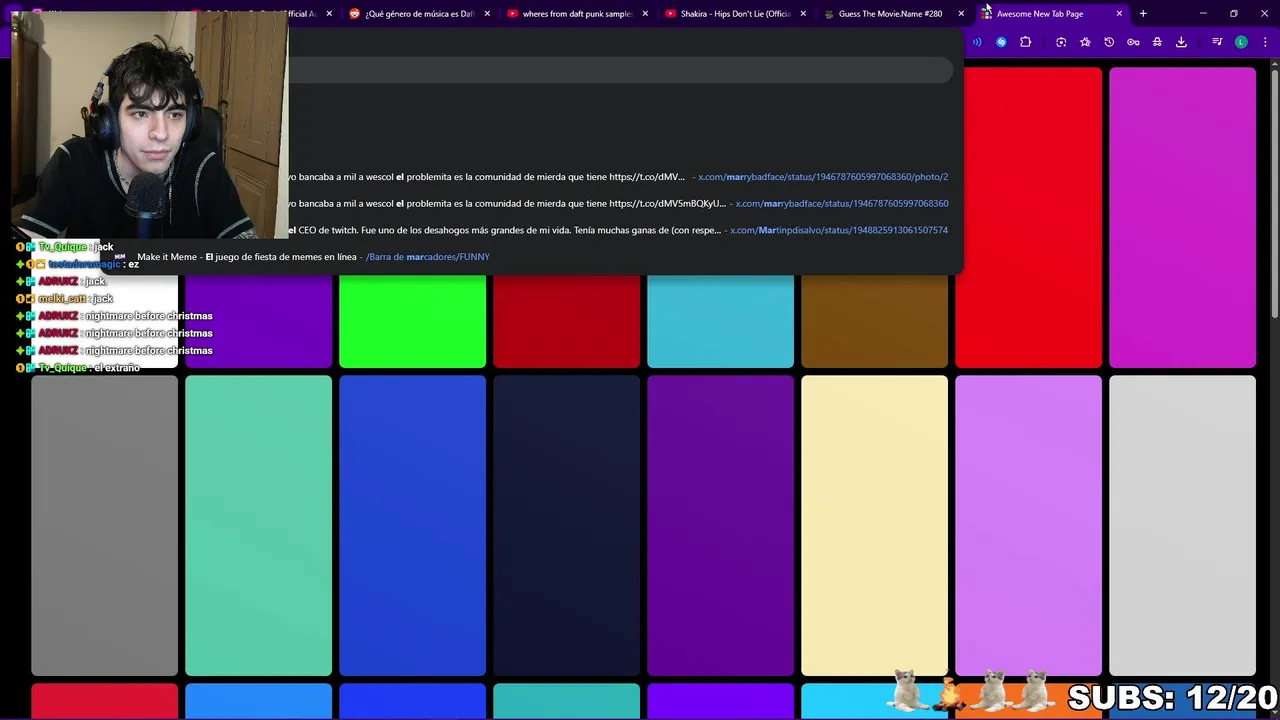Close the Awesome New Tab Page tab
This screenshot has width=1280, height=720.
[1119, 14]
